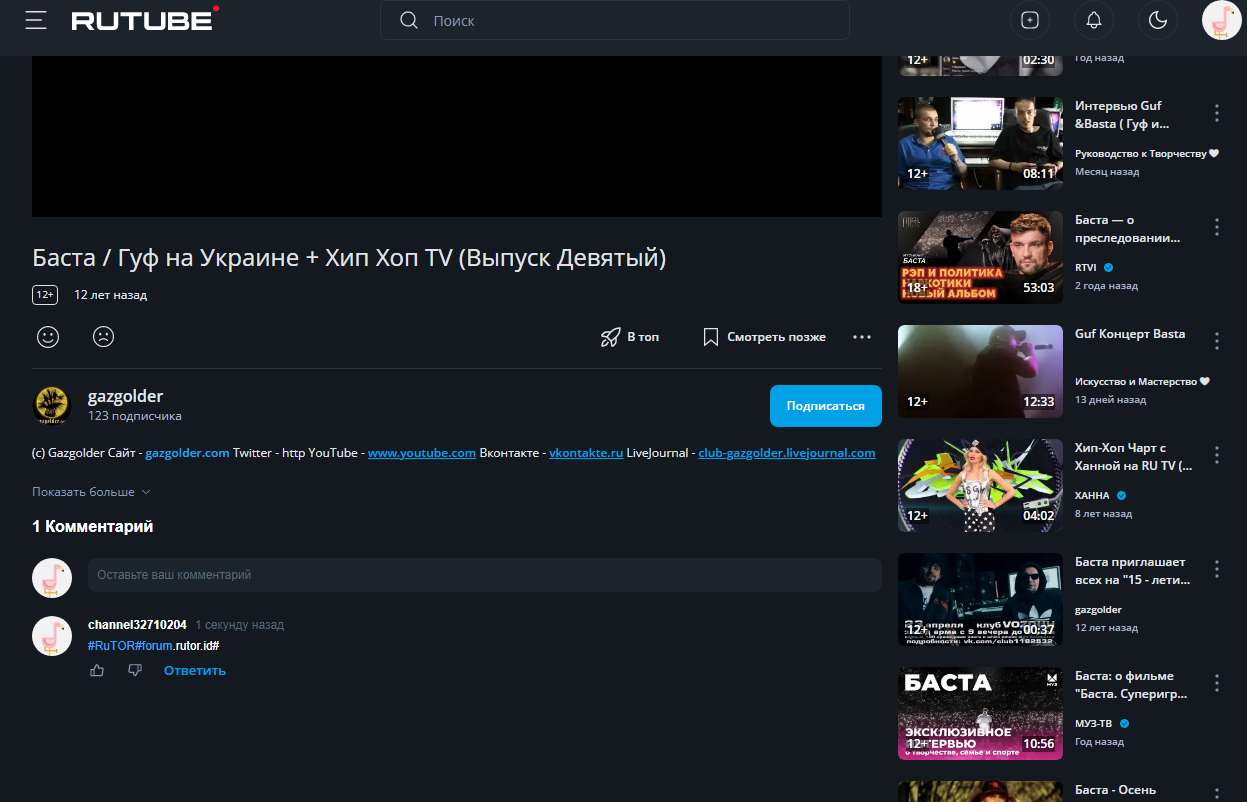Open options for Баста: о фильме video
The height and width of the screenshot is (802, 1247).
[x=1217, y=683]
